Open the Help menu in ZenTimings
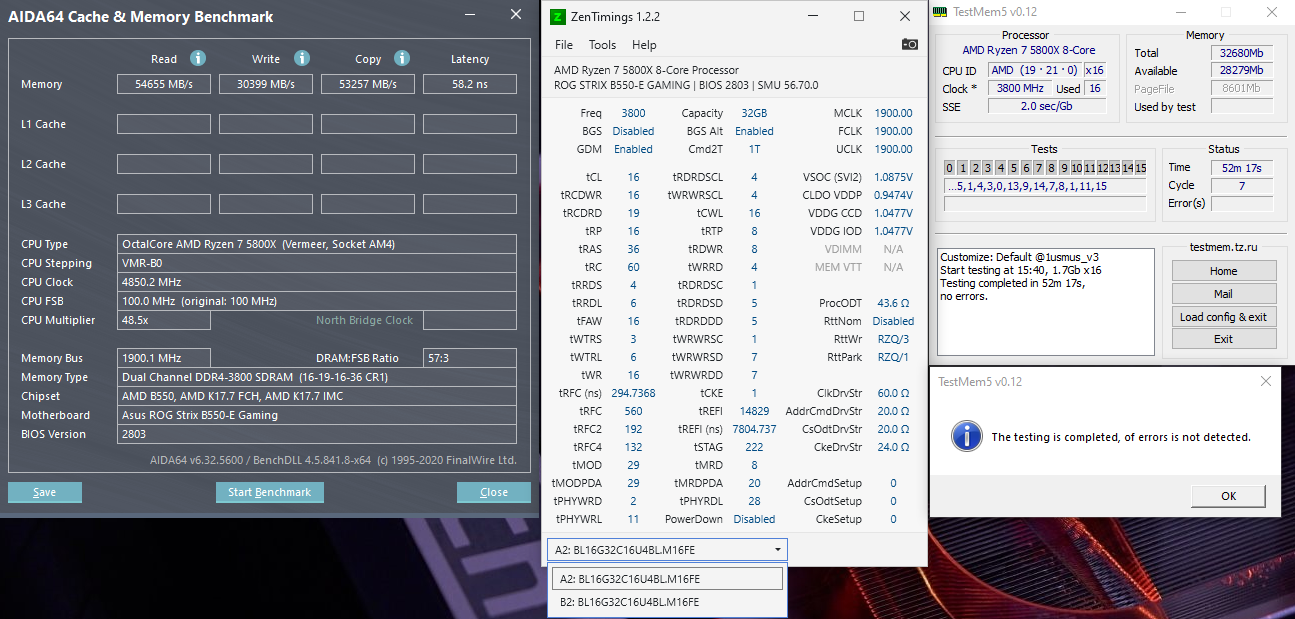Screen dimensions: 1295x619 644,45
